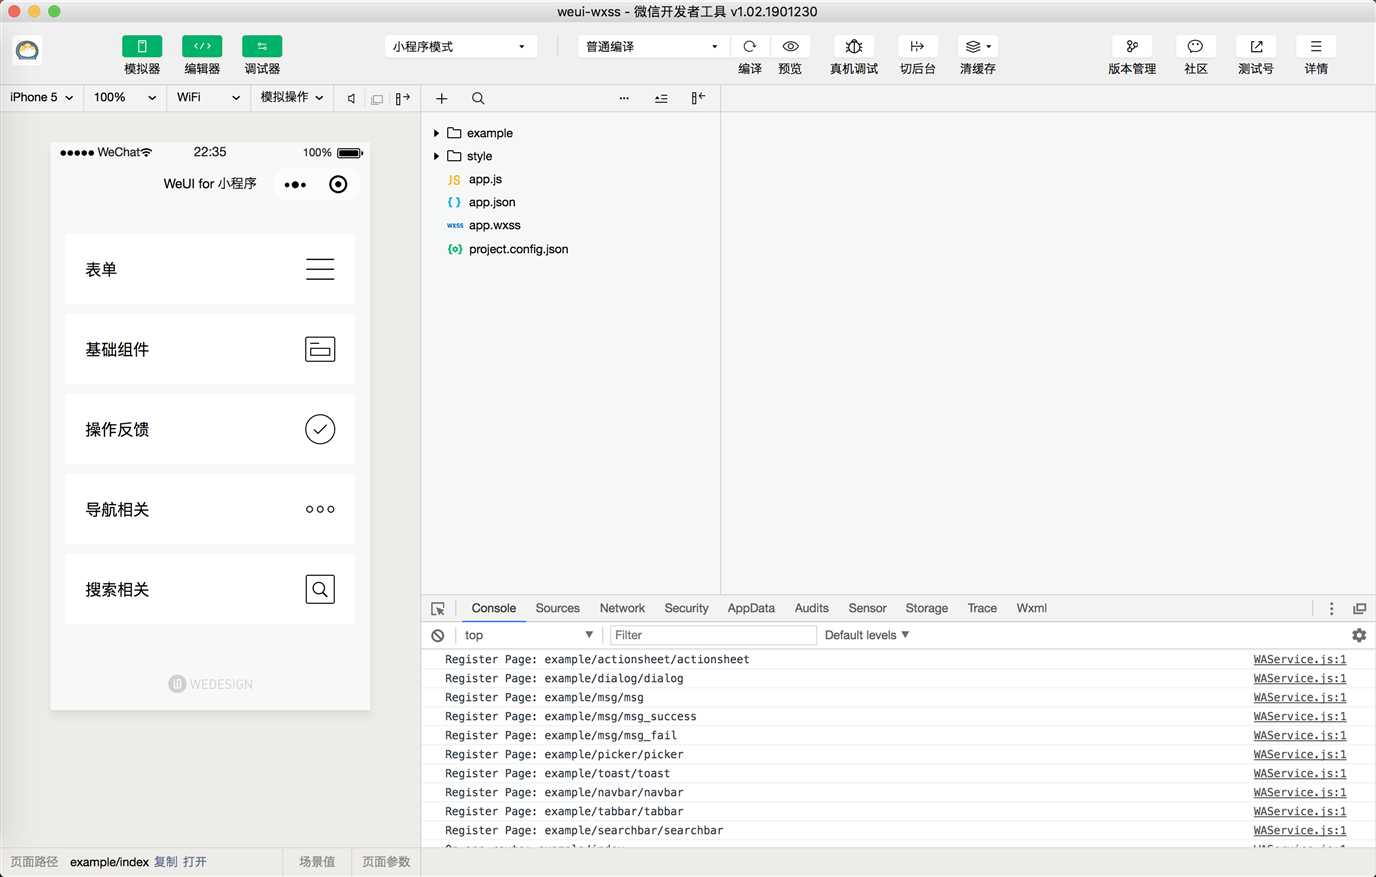Click the undock devtools window icon
Viewport: 1376px width, 877px height.
click(1360, 609)
